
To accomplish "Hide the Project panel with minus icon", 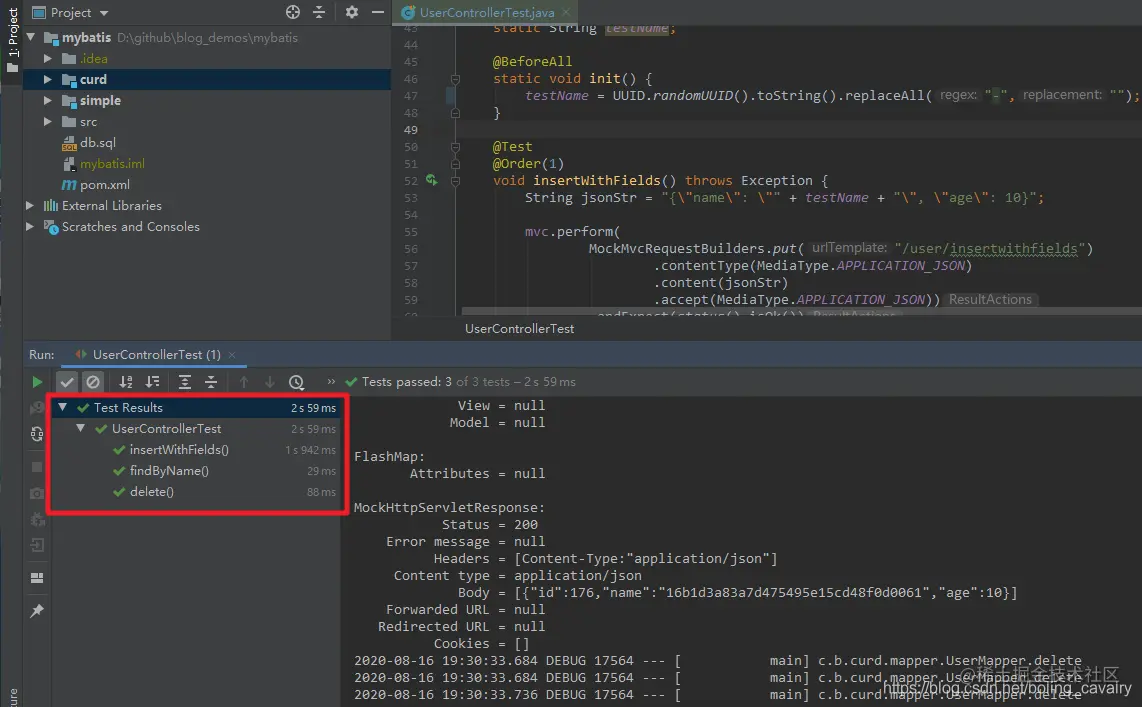I will pos(377,12).
